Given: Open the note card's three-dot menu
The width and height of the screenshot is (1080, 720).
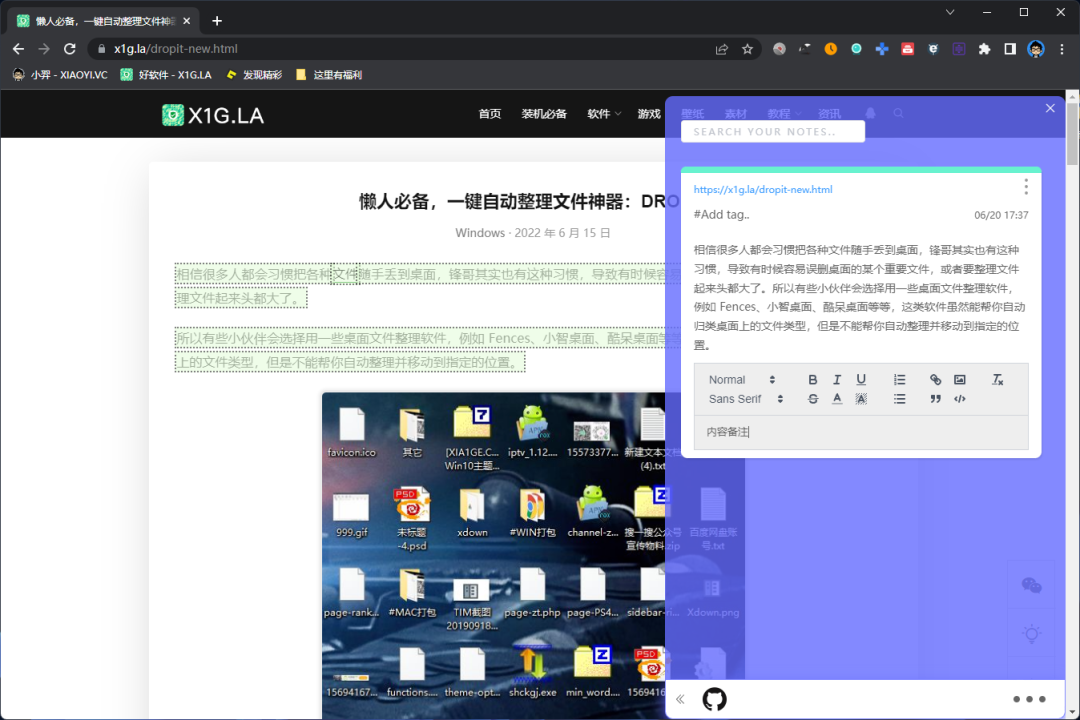Looking at the screenshot, I should (1025, 188).
